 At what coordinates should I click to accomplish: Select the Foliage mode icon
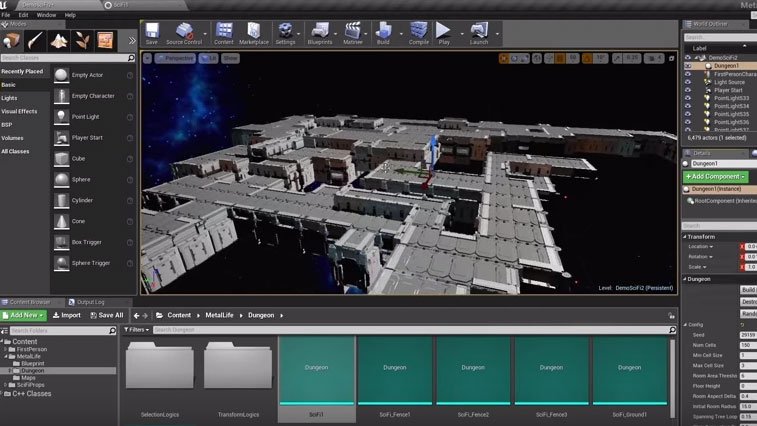pyautogui.click(x=82, y=41)
